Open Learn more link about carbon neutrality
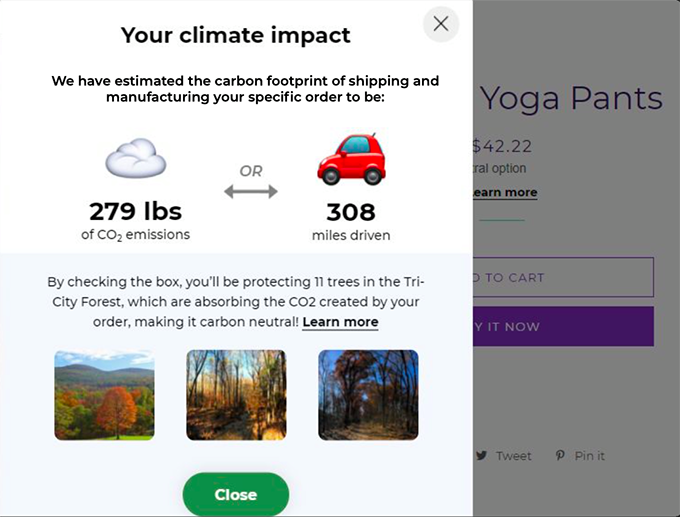680x517 pixels. (x=340, y=322)
